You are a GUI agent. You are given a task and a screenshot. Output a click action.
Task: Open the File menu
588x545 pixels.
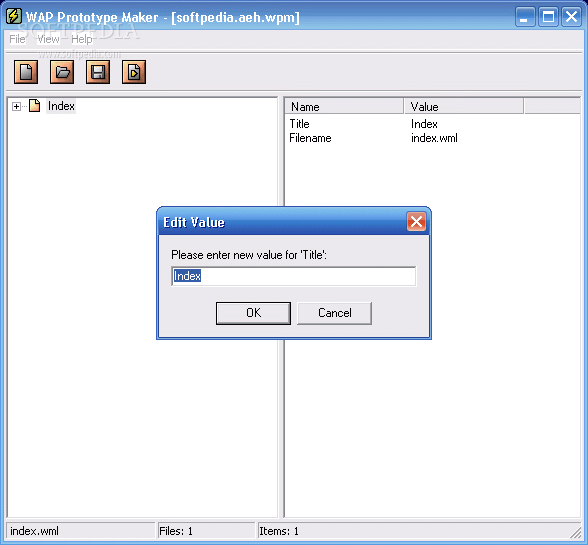[x=17, y=39]
